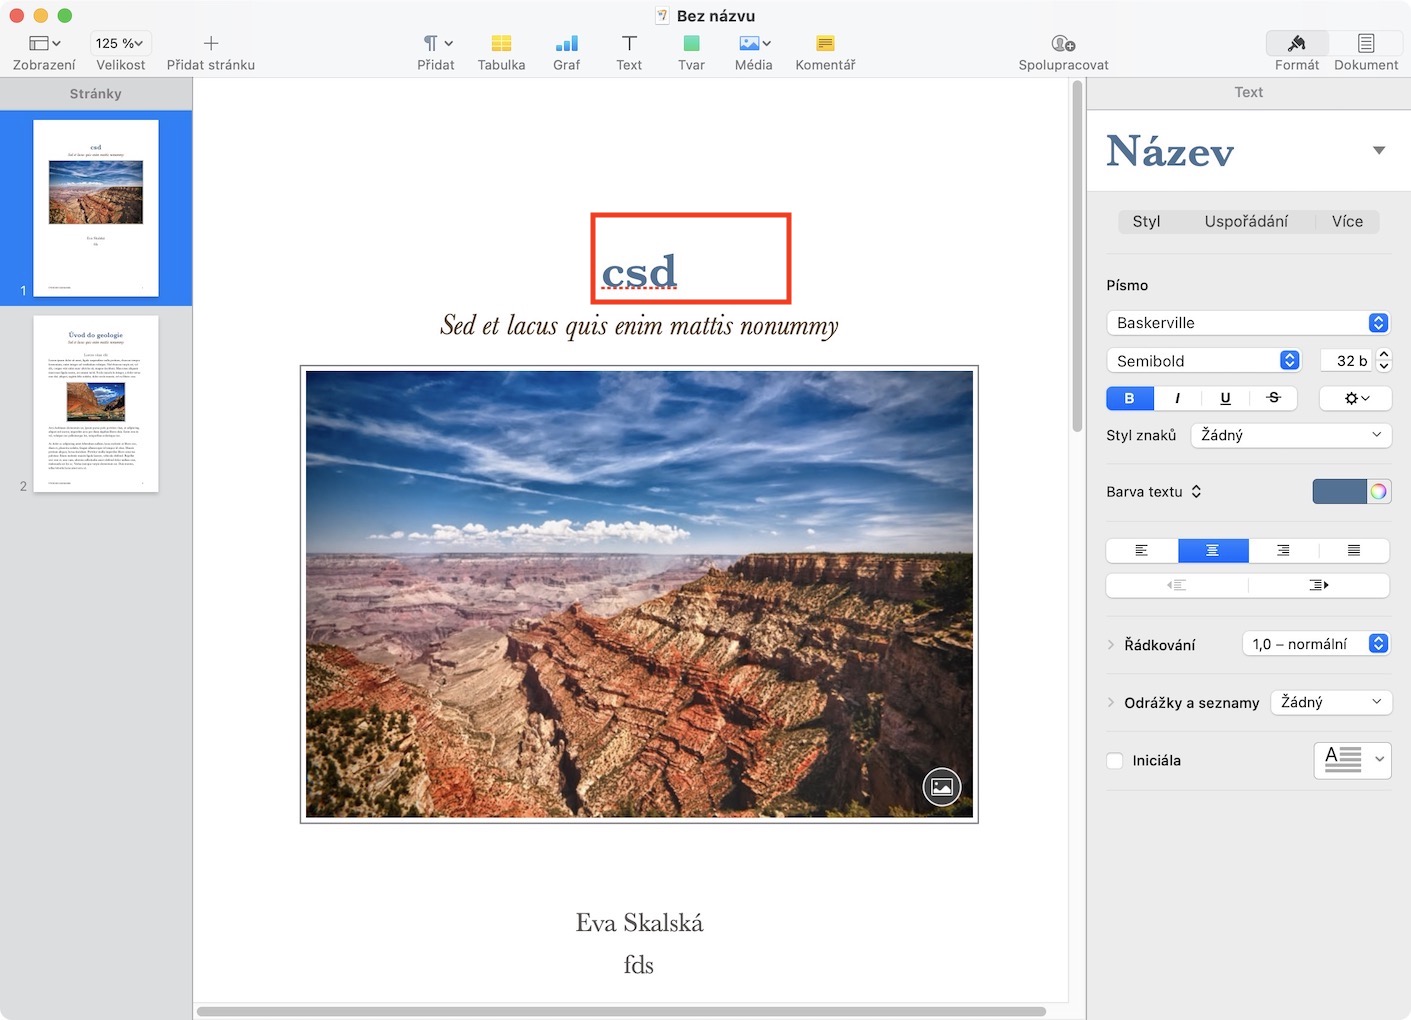Add a text box with Text tool
This screenshot has height=1020, width=1411.
(x=629, y=43)
